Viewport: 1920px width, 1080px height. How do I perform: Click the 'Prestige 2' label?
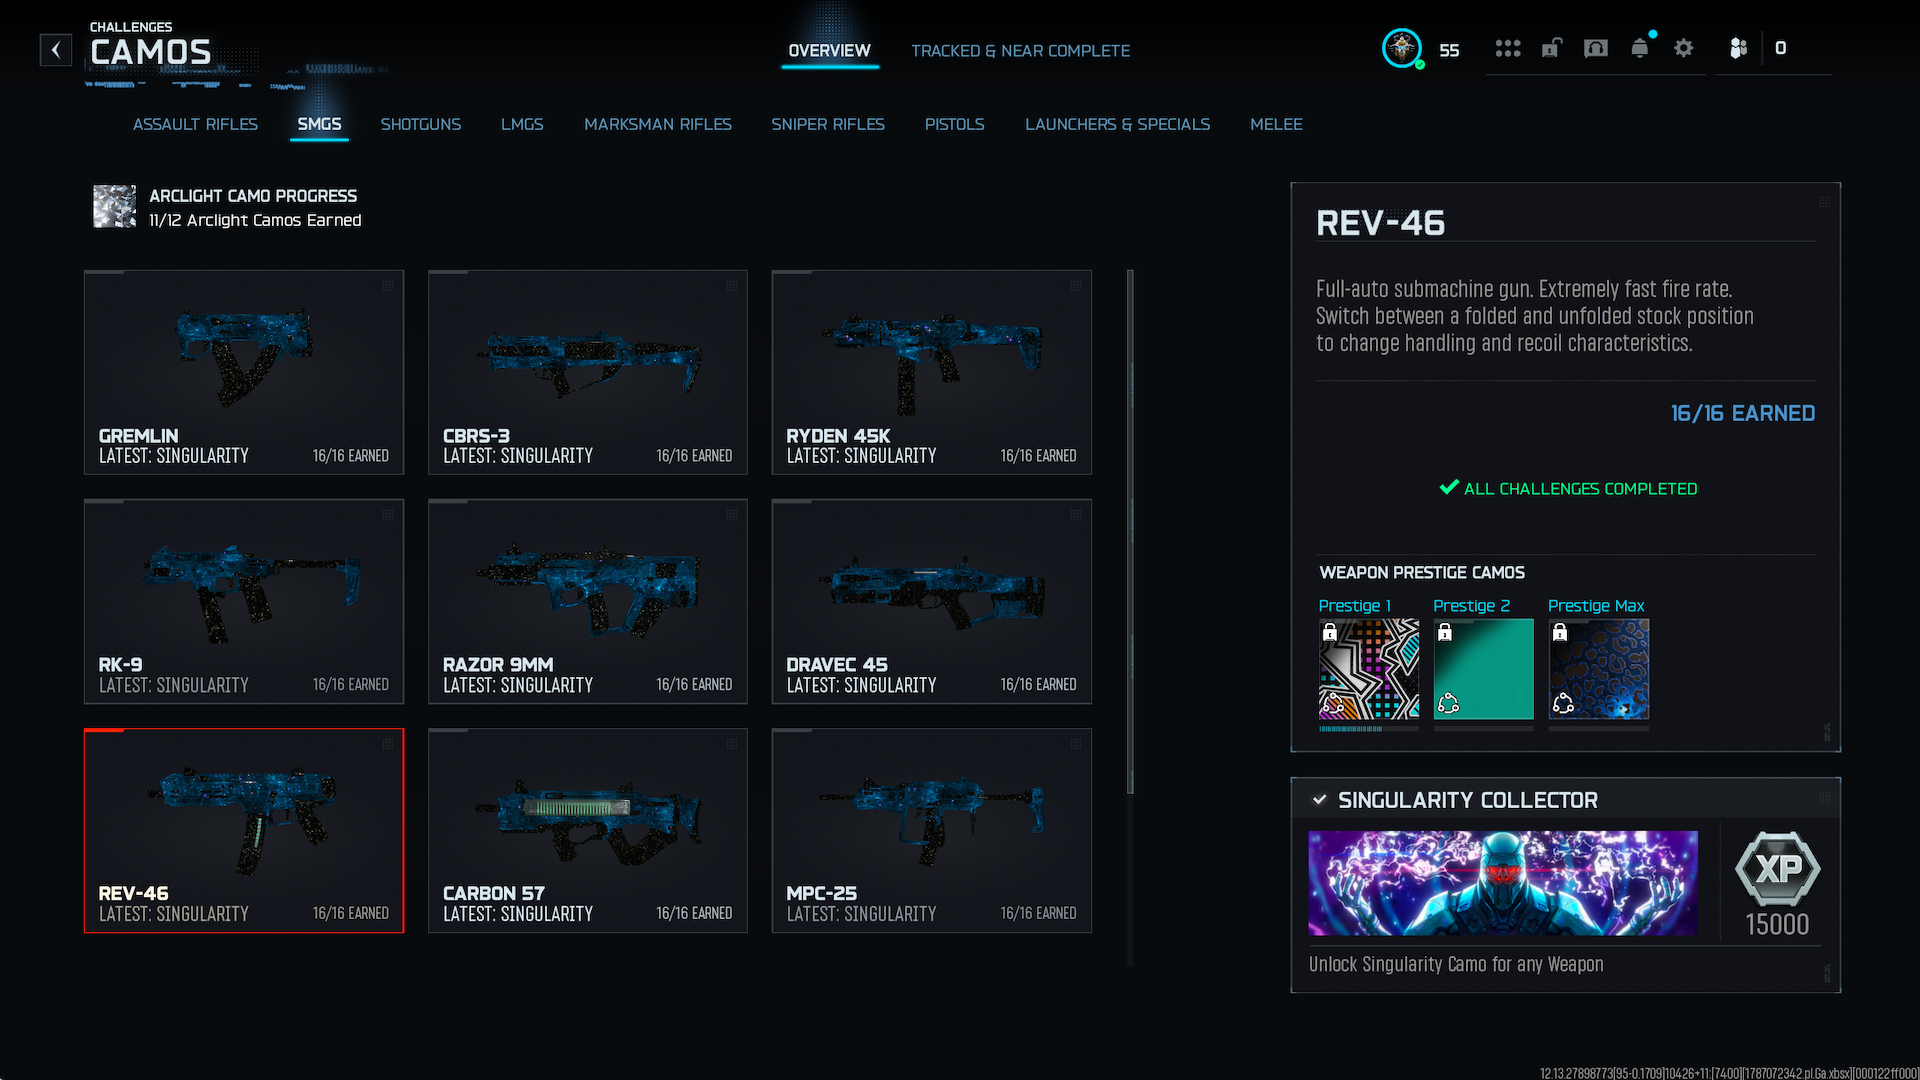1471,606
